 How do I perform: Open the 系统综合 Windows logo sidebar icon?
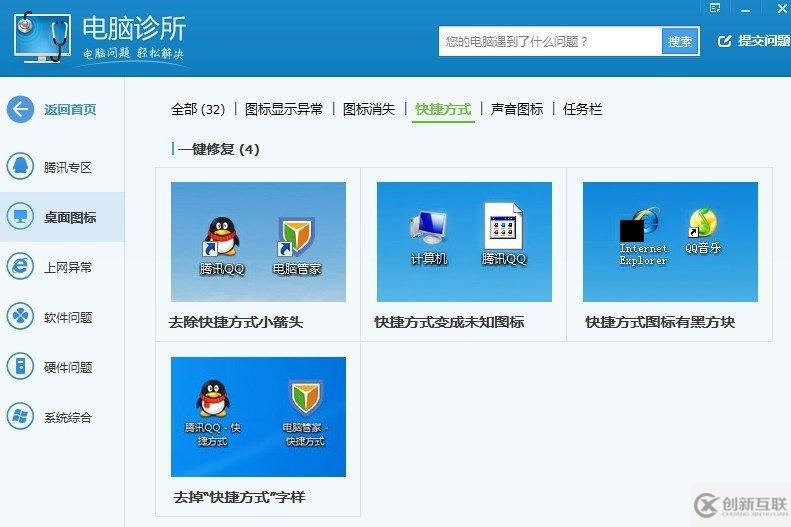pos(20,416)
